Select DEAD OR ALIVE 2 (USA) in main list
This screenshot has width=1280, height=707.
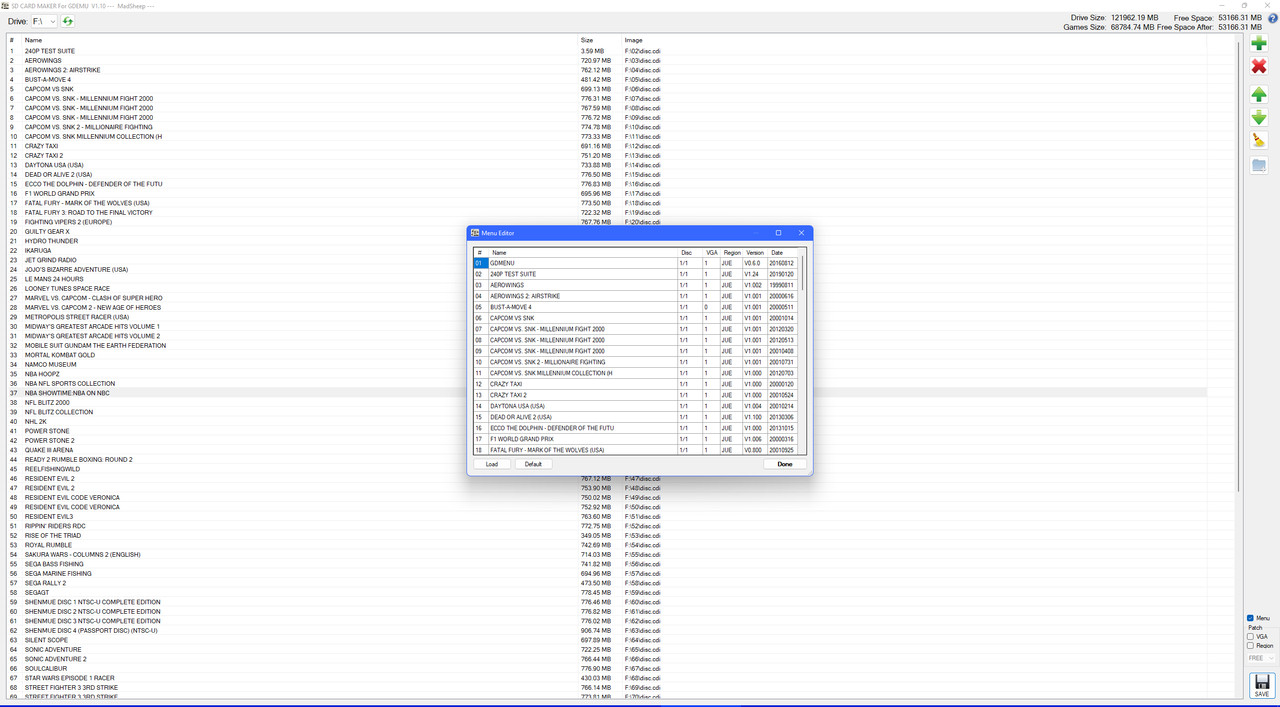58,175
